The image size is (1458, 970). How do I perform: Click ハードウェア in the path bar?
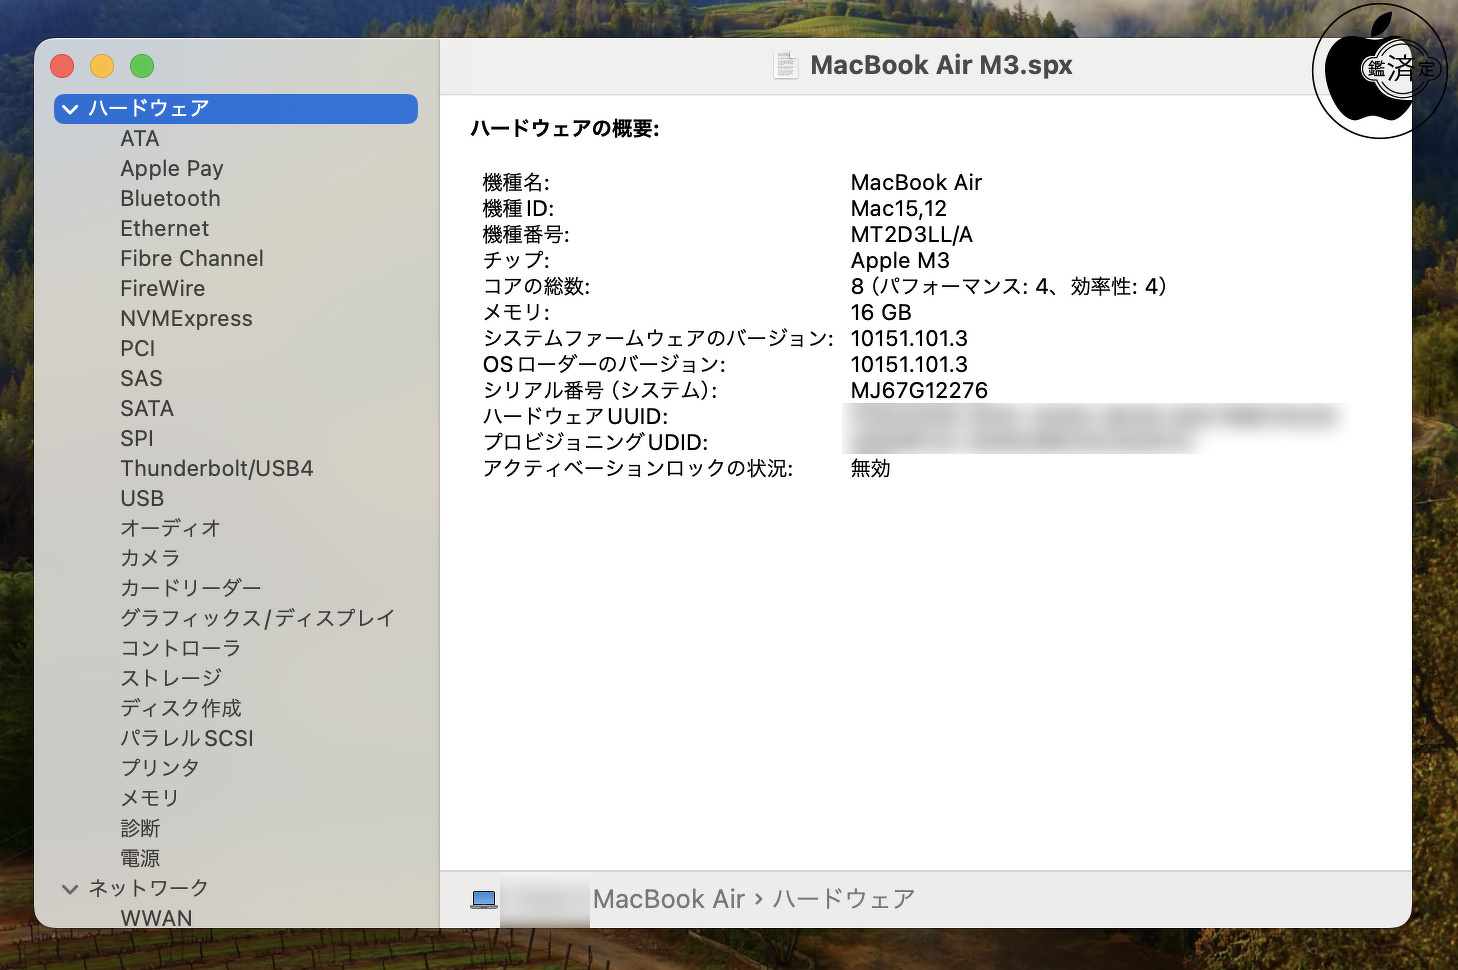point(843,899)
